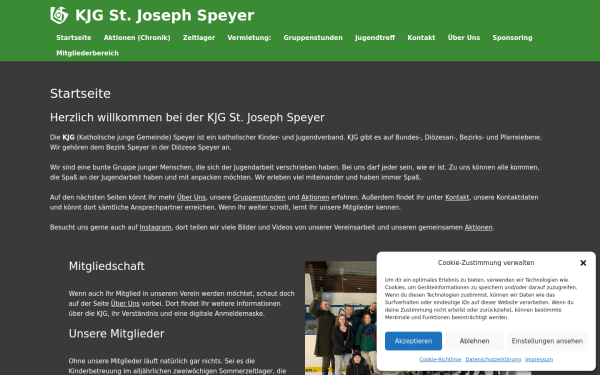Open the Instagram link in the text
600x375 pixels.
point(155,227)
